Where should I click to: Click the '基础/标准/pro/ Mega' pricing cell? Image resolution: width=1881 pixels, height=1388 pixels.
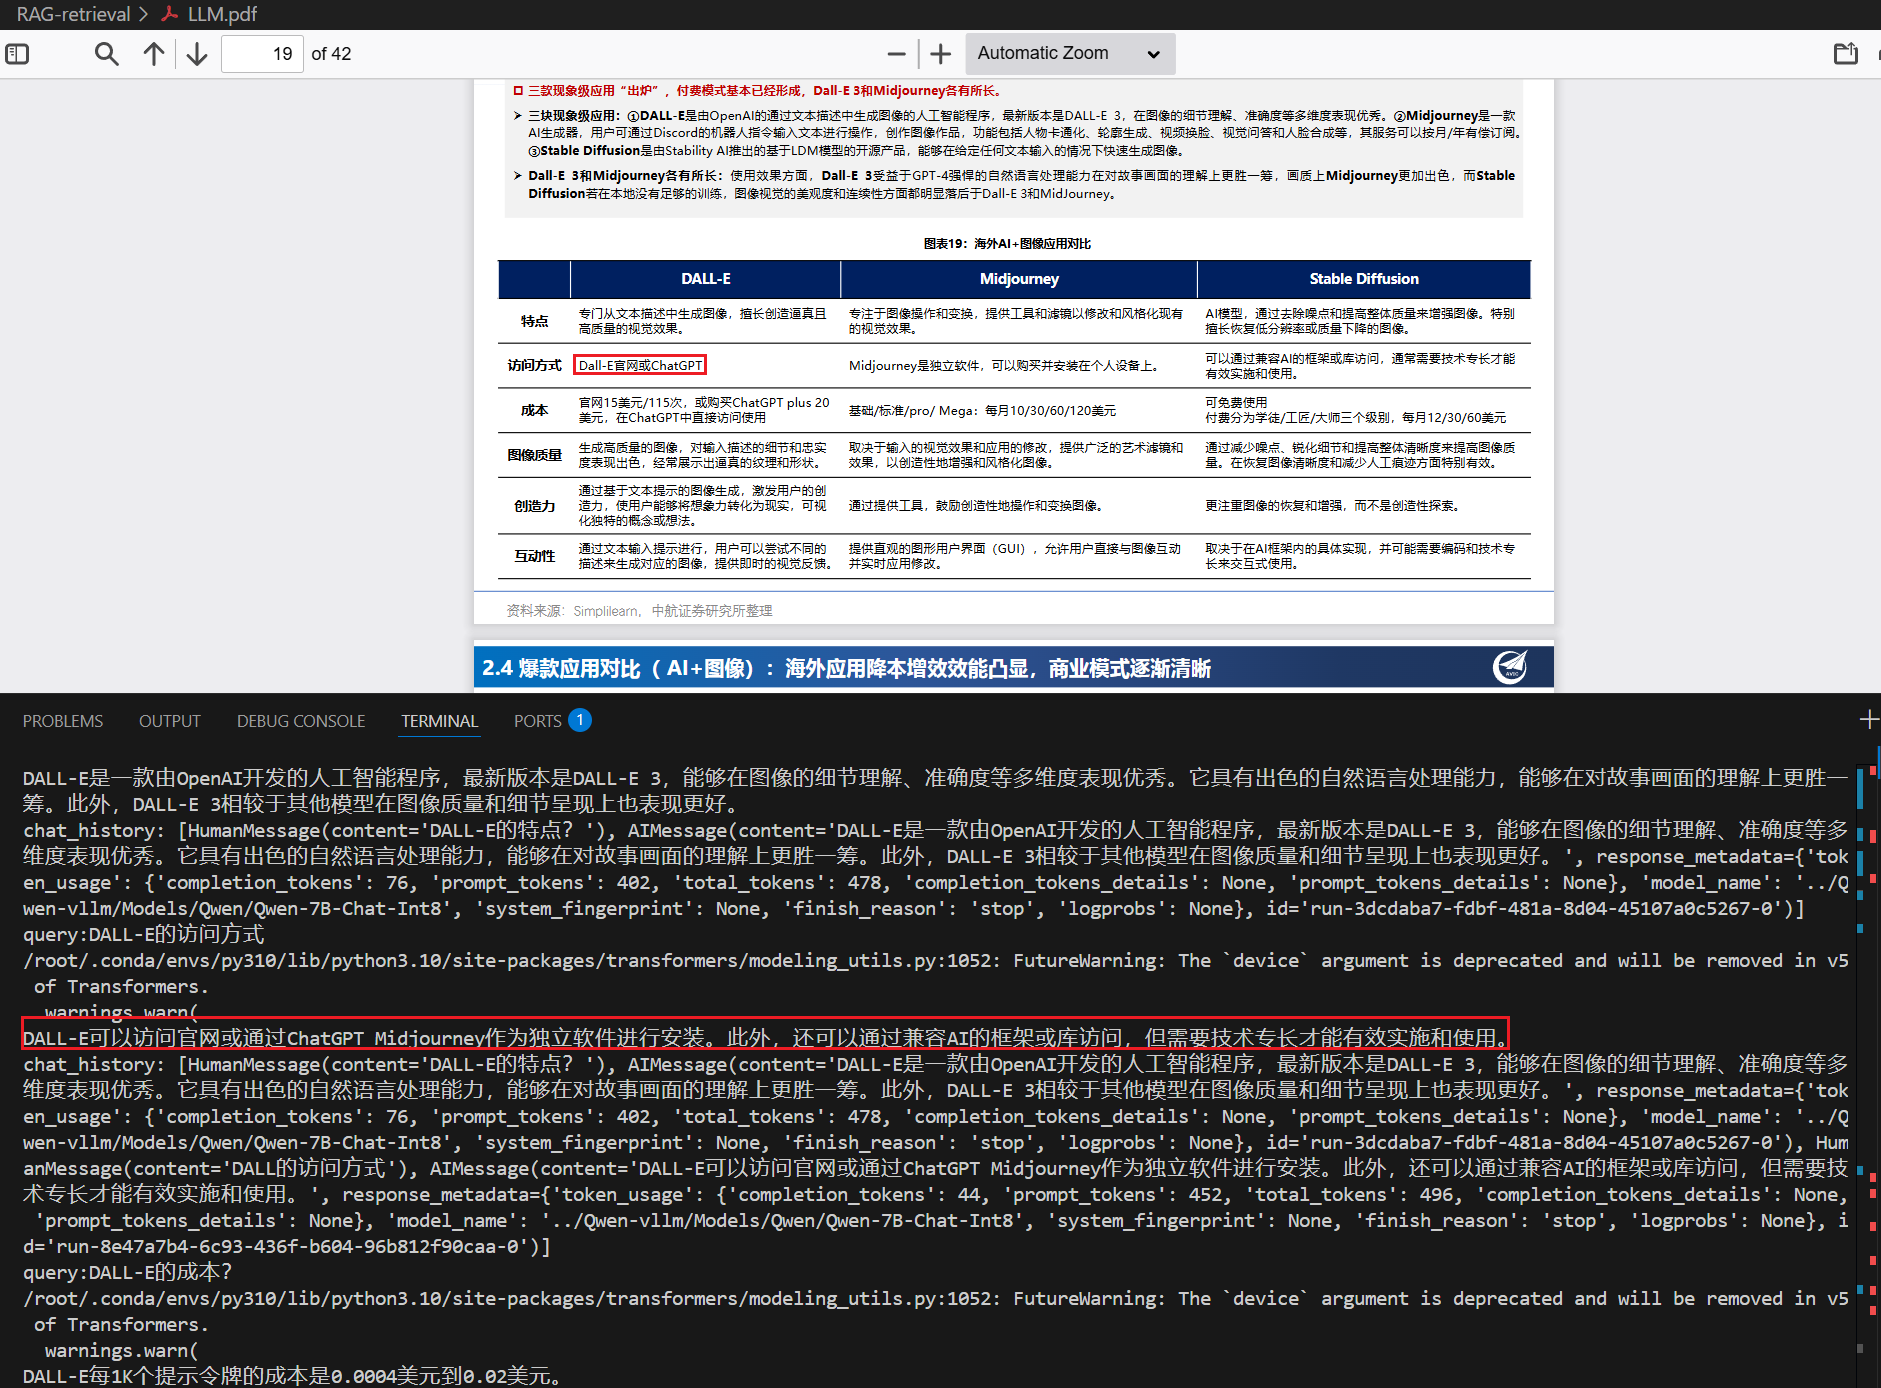[983, 411]
